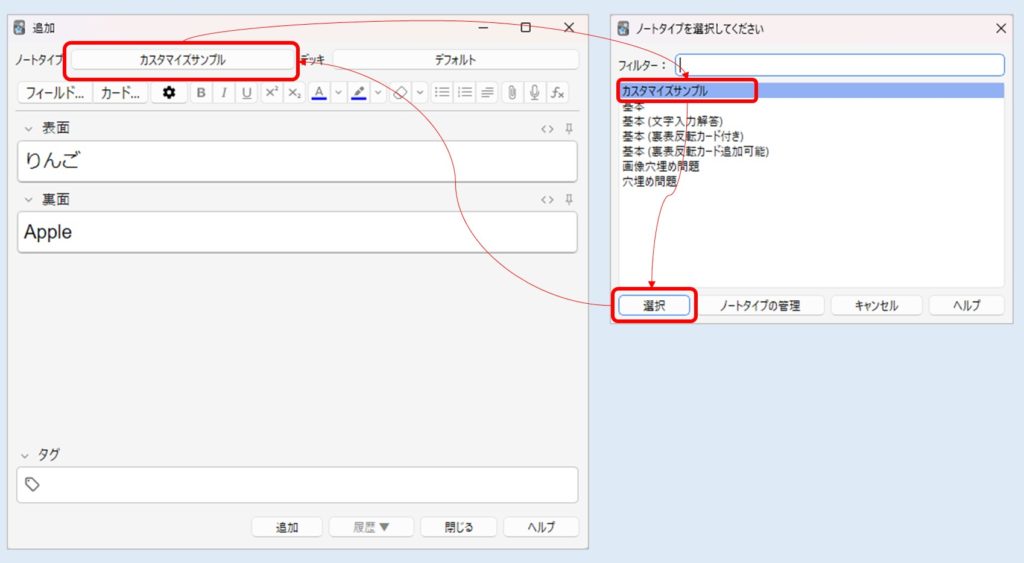Open the text color dropdown arrow
The image size is (1024, 563).
338,93
